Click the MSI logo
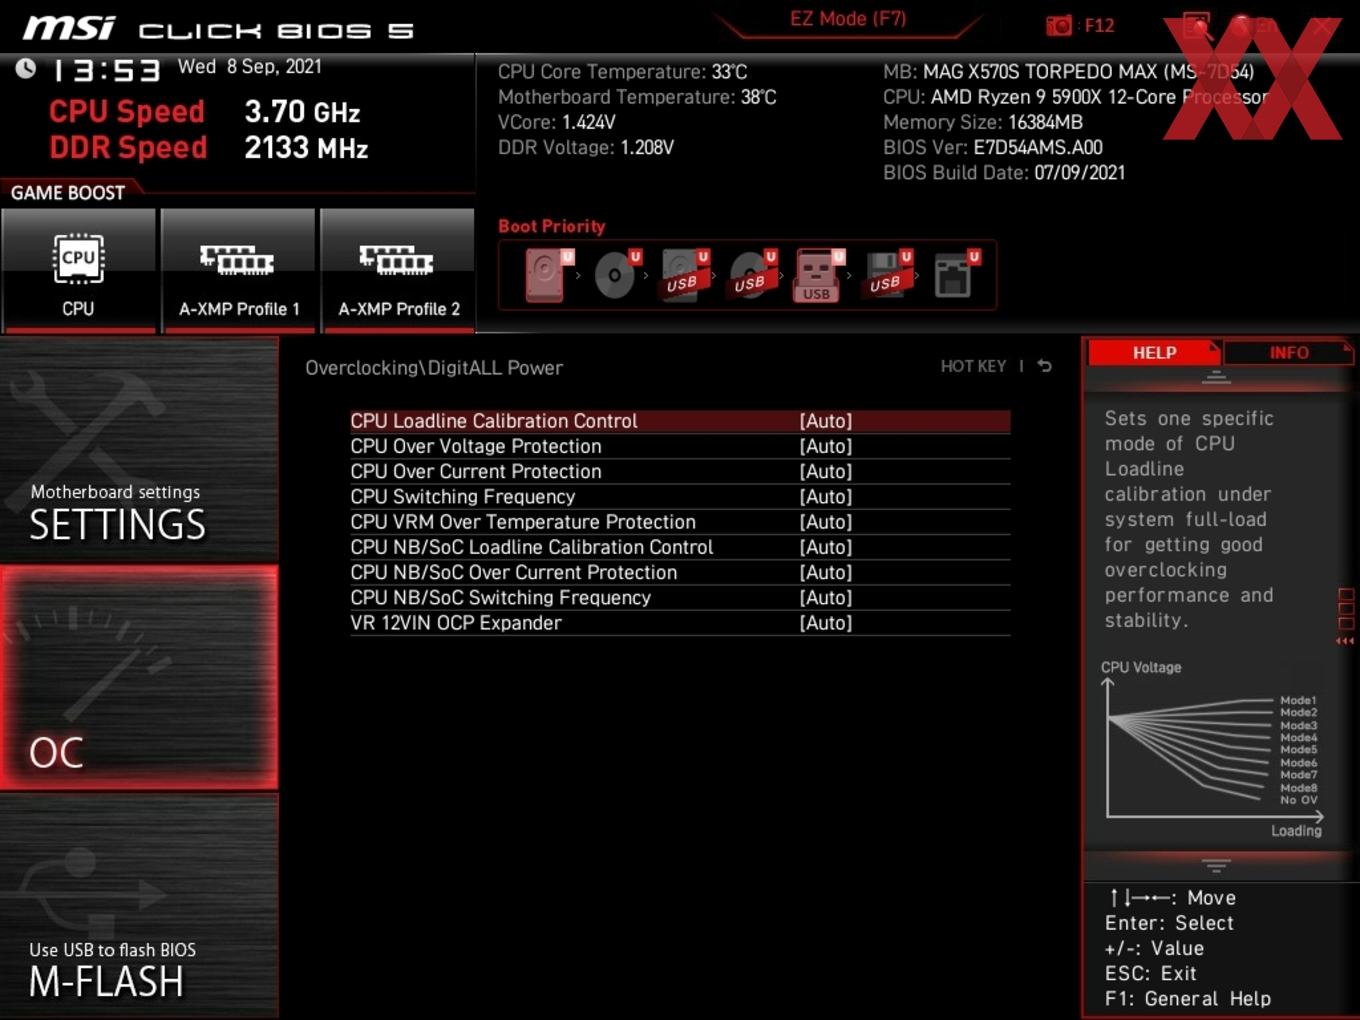The width and height of the screenshot is (1360, 1020). [69, 28]
